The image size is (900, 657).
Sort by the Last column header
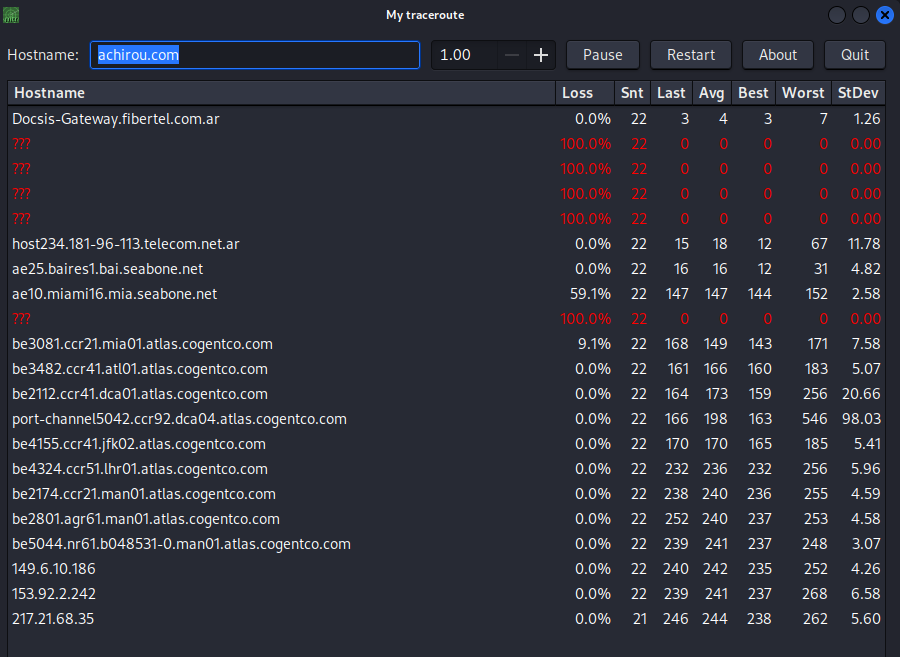(672, 93)
